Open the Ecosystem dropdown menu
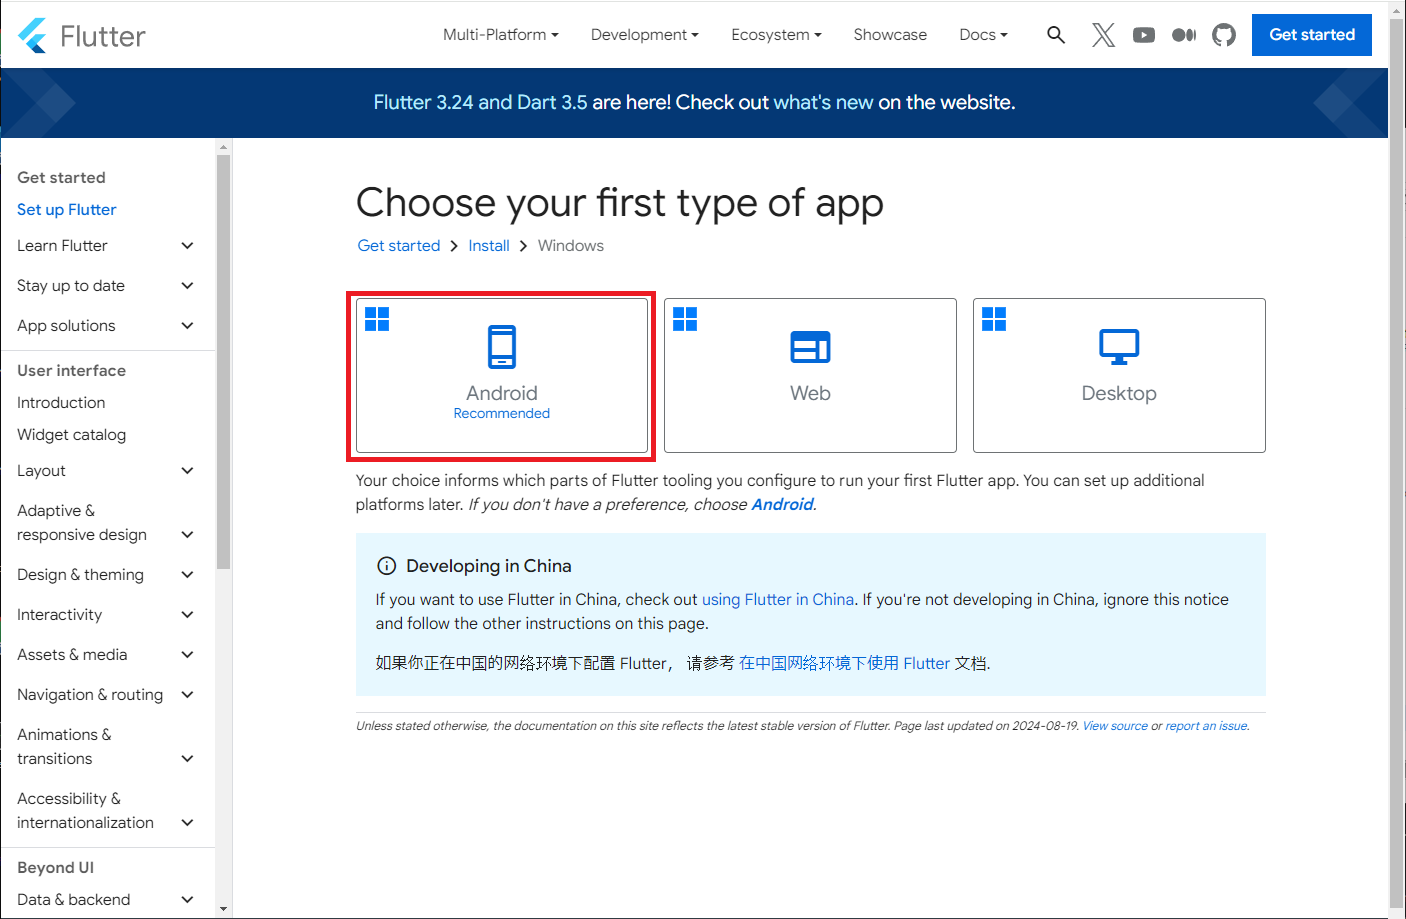Image resolution: width=1406 pixels, height=919 pixels. click(776, 35)
